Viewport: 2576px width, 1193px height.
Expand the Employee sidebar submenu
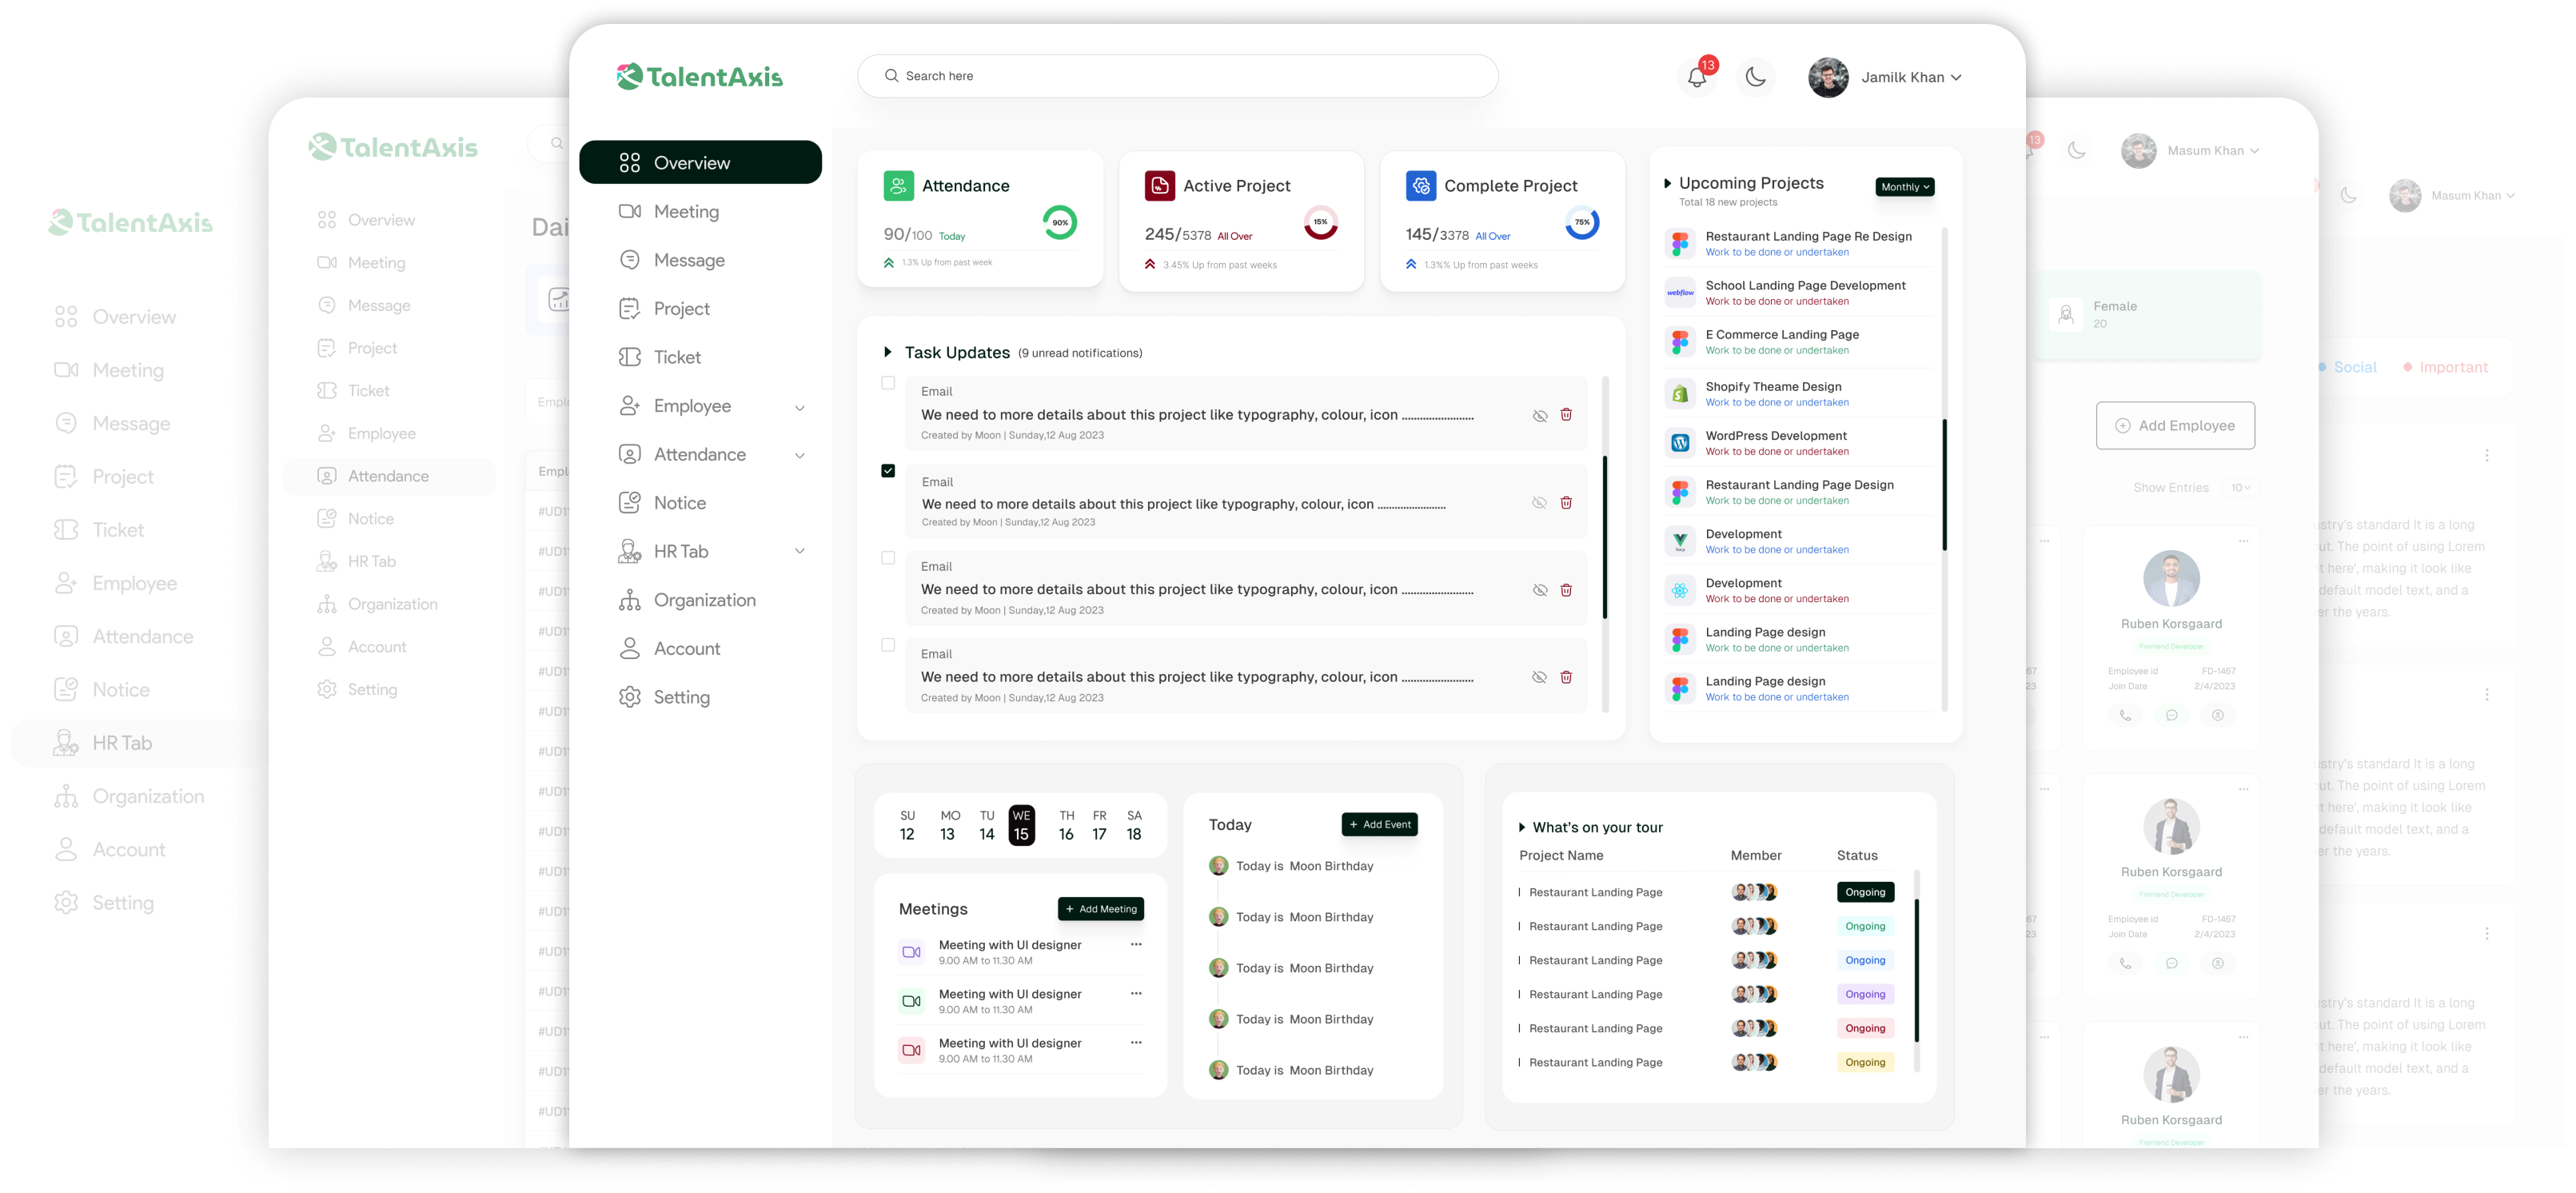(x=799, y=407)
